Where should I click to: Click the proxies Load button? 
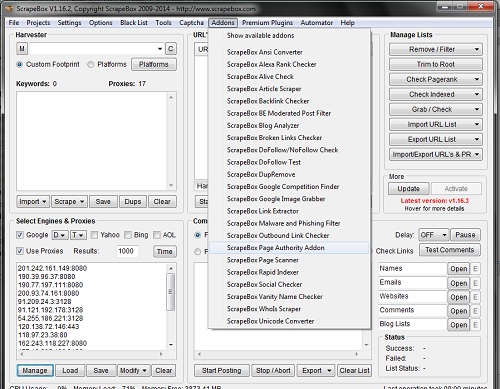(x=70, y=371)
